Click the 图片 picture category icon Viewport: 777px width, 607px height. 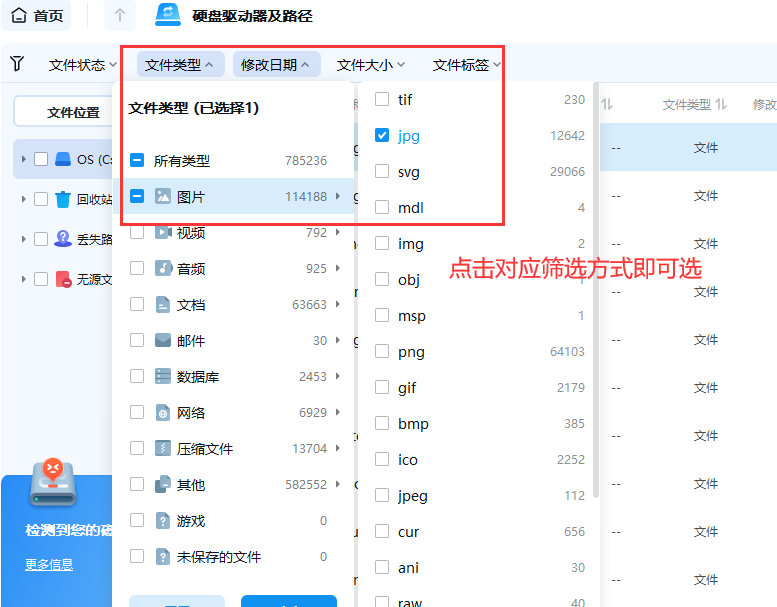click(x=163, y=196)
